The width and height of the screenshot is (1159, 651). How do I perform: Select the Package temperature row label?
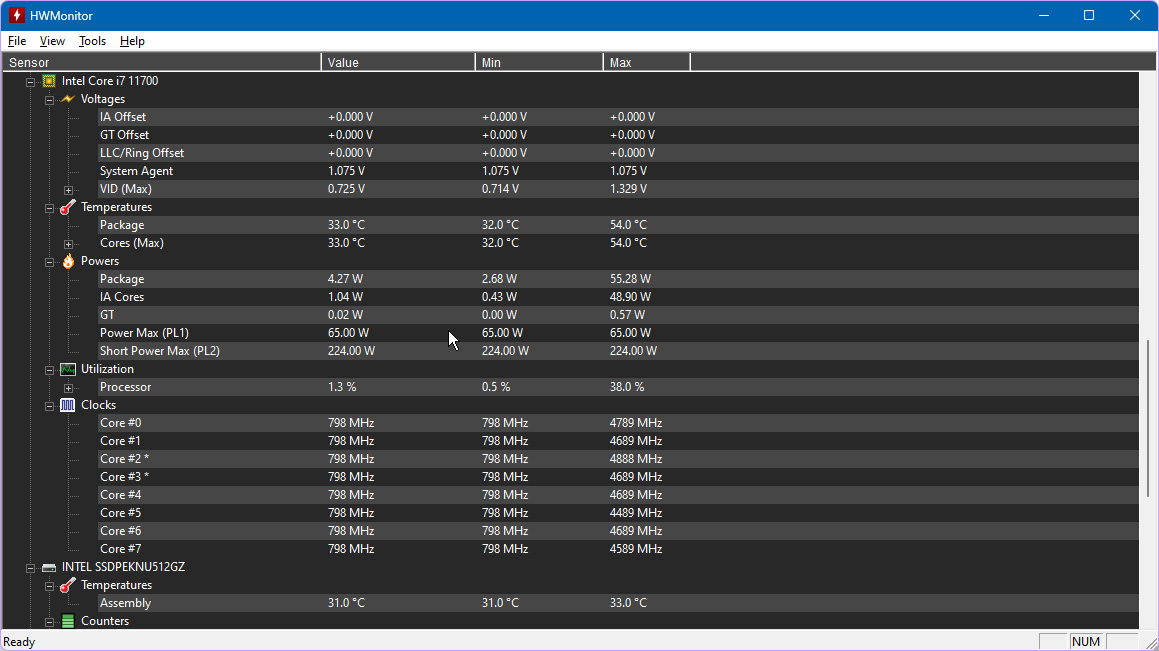(x=122, y=225)
